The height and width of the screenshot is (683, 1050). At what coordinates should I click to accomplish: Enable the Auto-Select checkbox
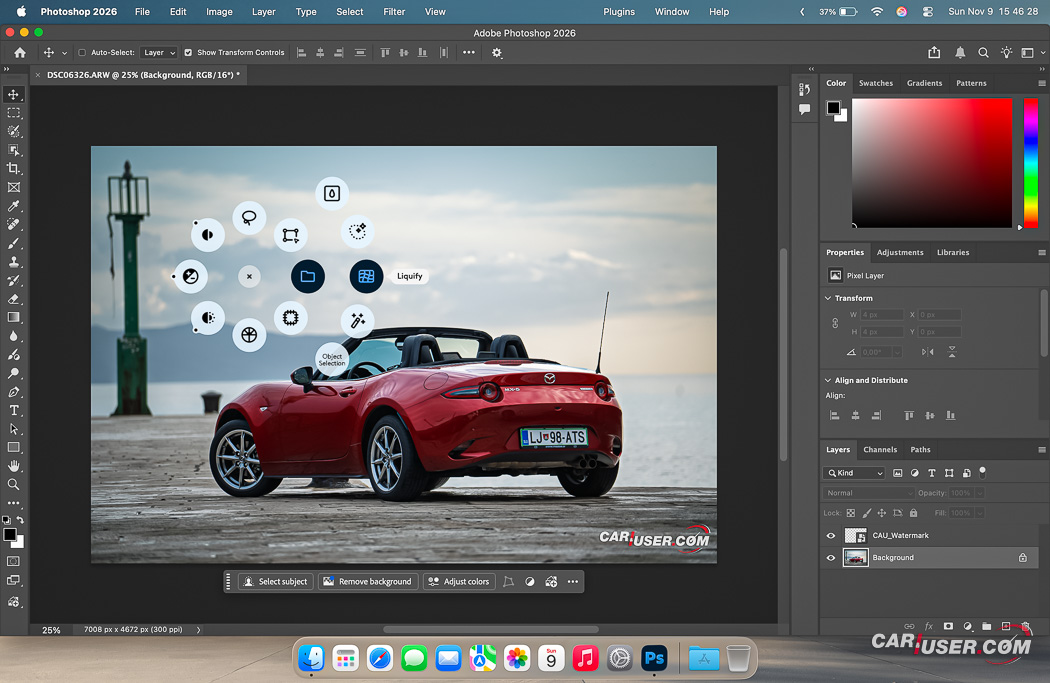tap(82, 53)
